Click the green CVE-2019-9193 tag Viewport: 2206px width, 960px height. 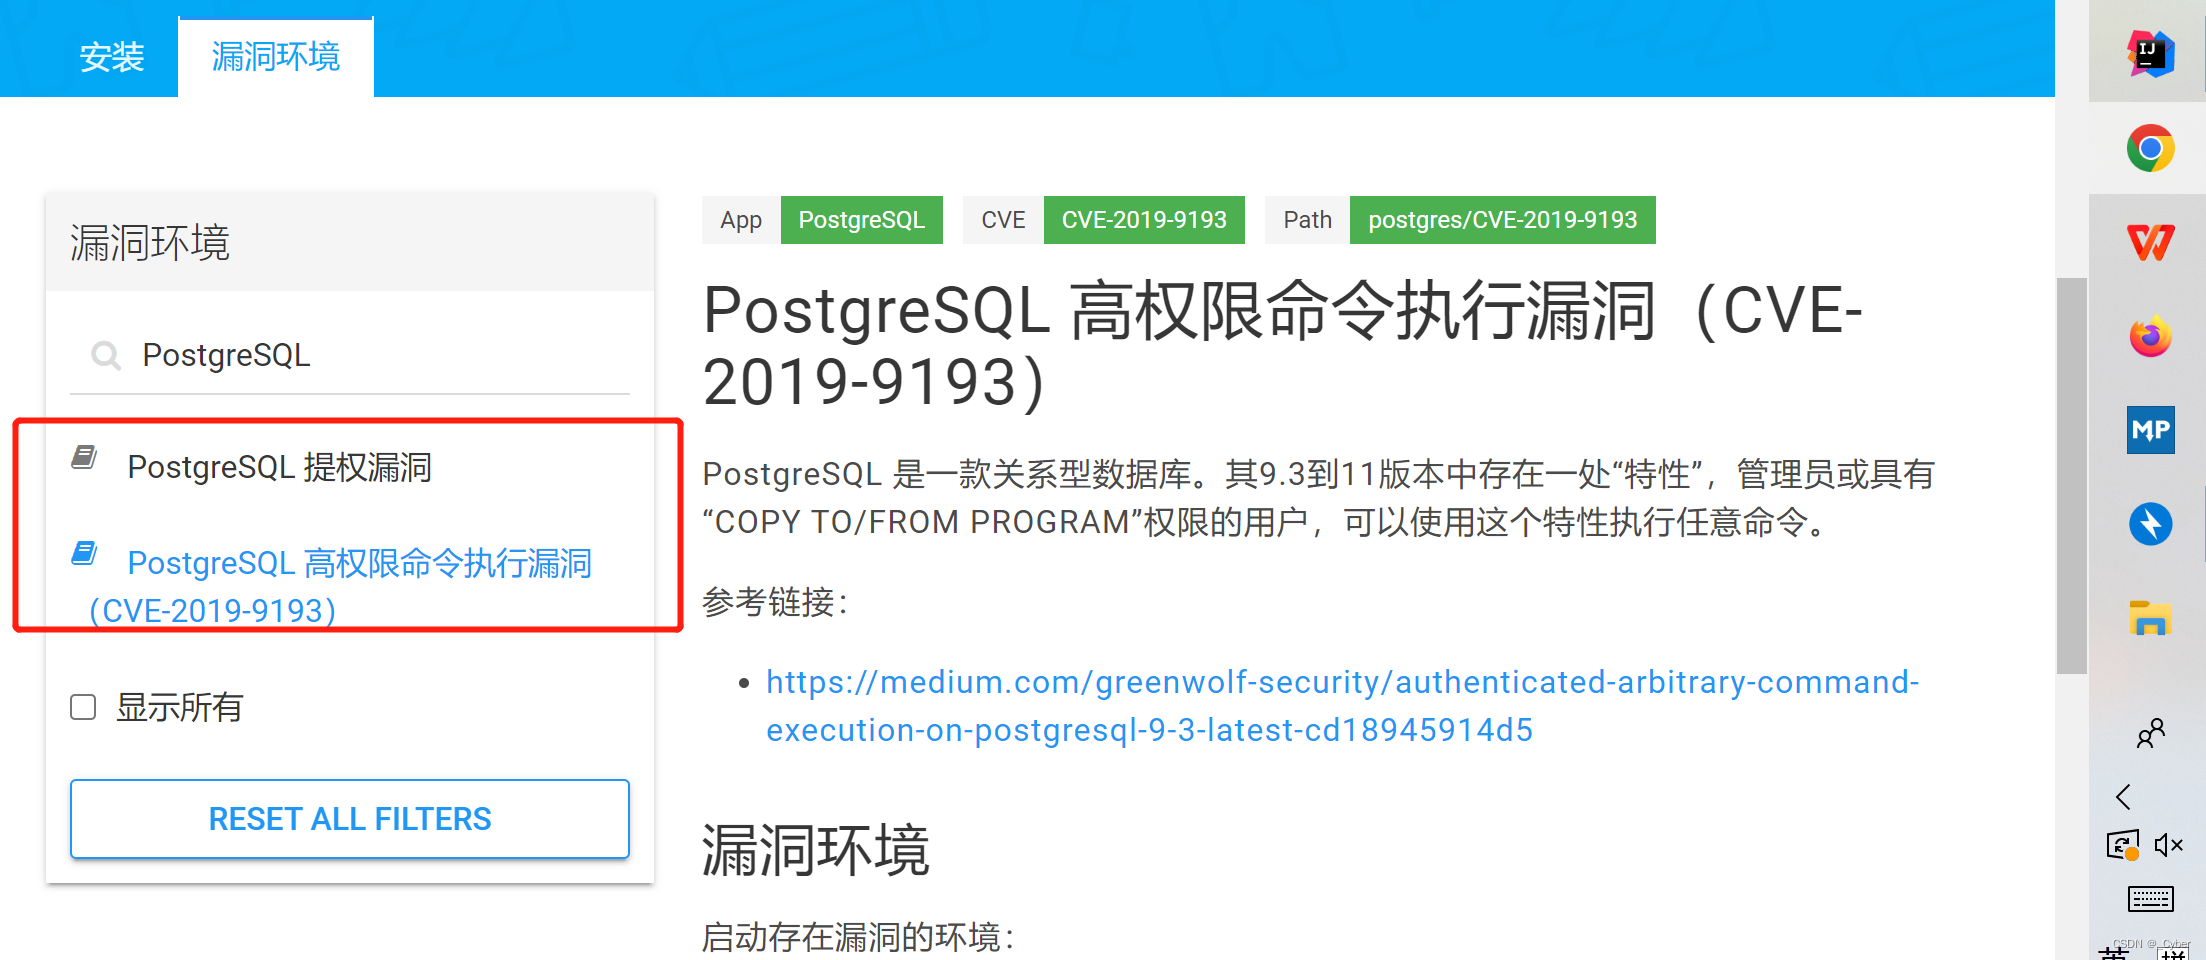pos(1144,220)
